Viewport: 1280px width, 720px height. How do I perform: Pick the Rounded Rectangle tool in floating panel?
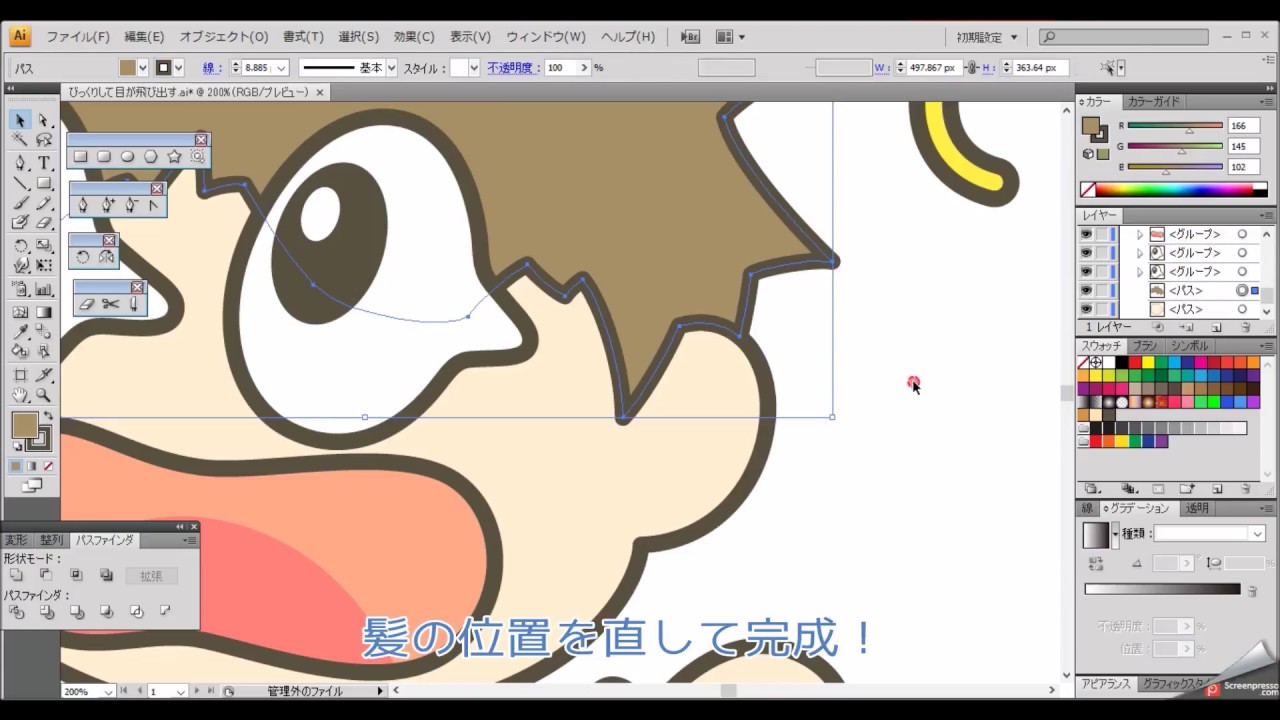[104, 156]
